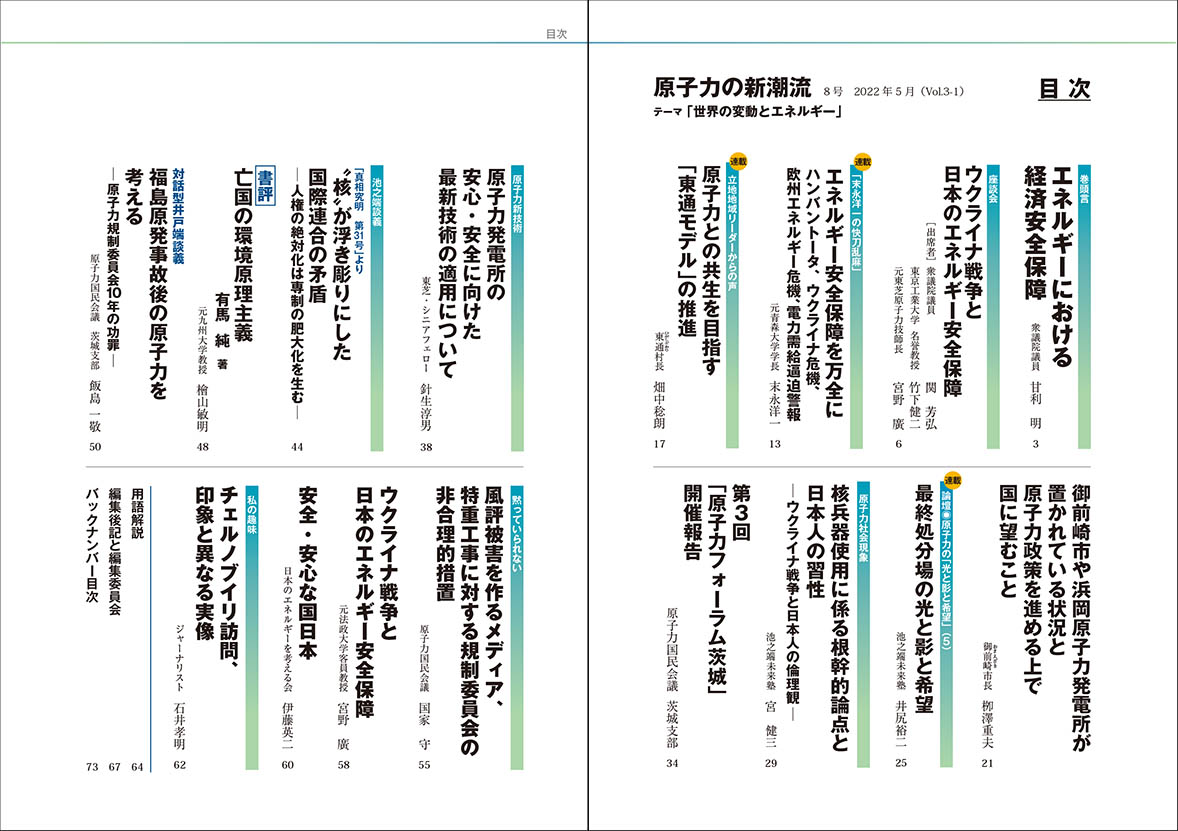The image size is (1178, 831).
Task: Click the subtitle "欧州エネルギー危機、電力需給逼迫警報"
Action: pos(793,294)
